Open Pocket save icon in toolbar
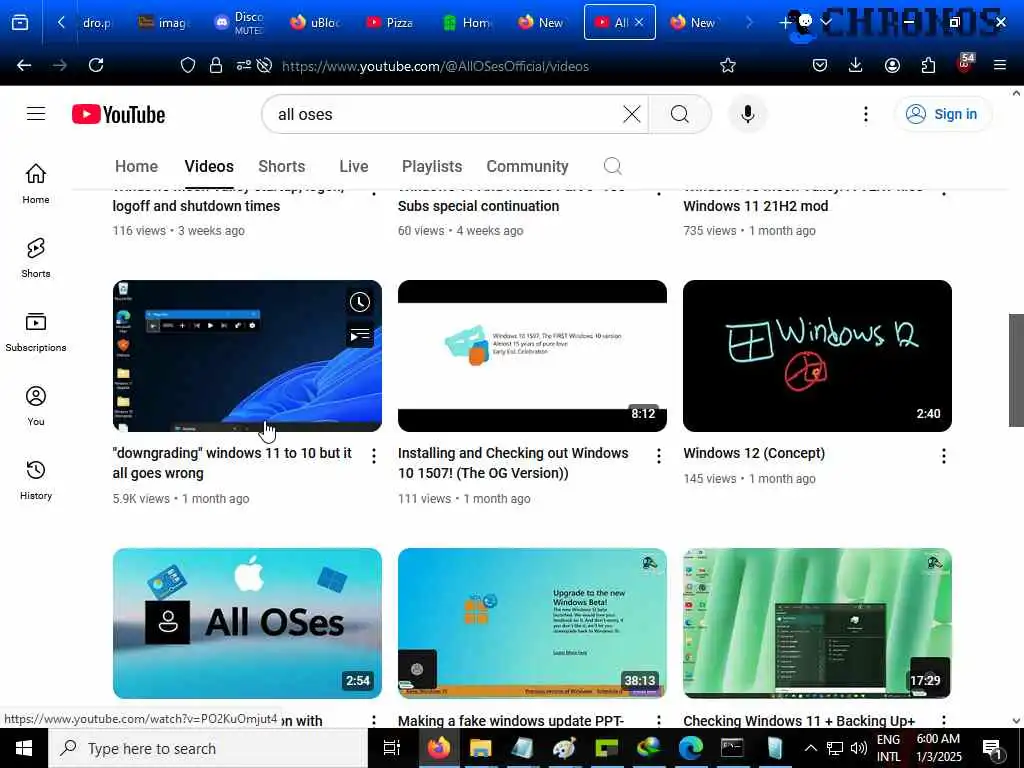 click(x=820, y=65)
